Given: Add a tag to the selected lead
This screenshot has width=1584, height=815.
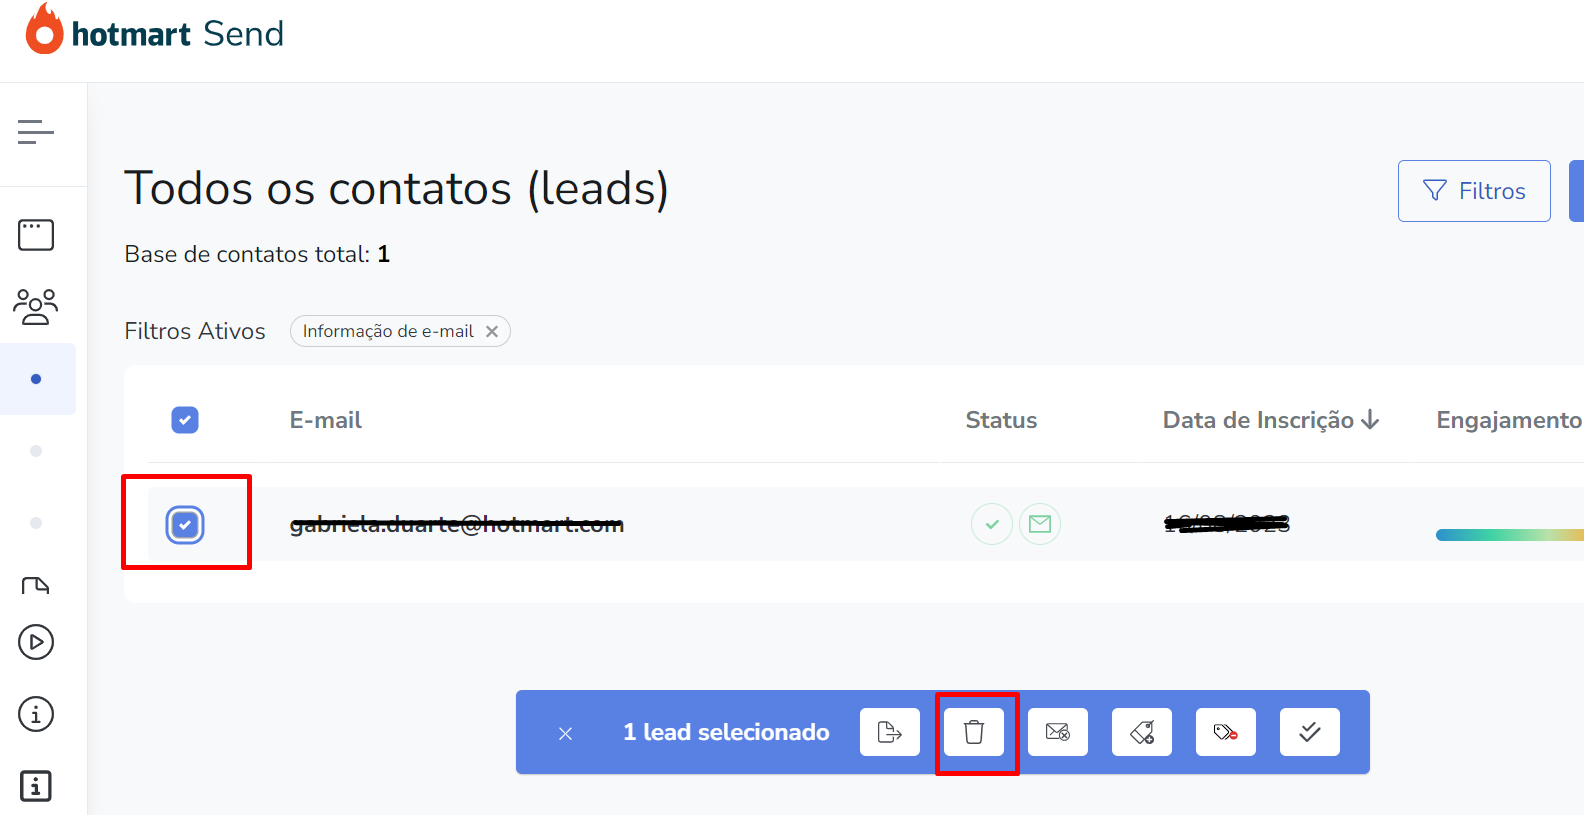Looking at the screenshot, I should click(x=1141, y=732).
